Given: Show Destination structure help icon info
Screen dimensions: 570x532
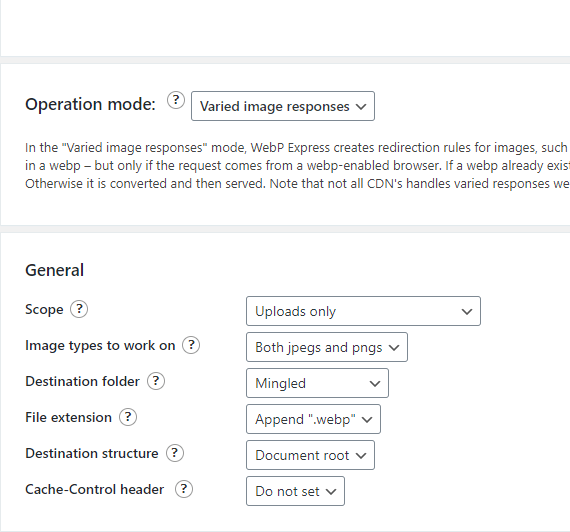Looking at the screenshot, I should (x=175, y=453).
